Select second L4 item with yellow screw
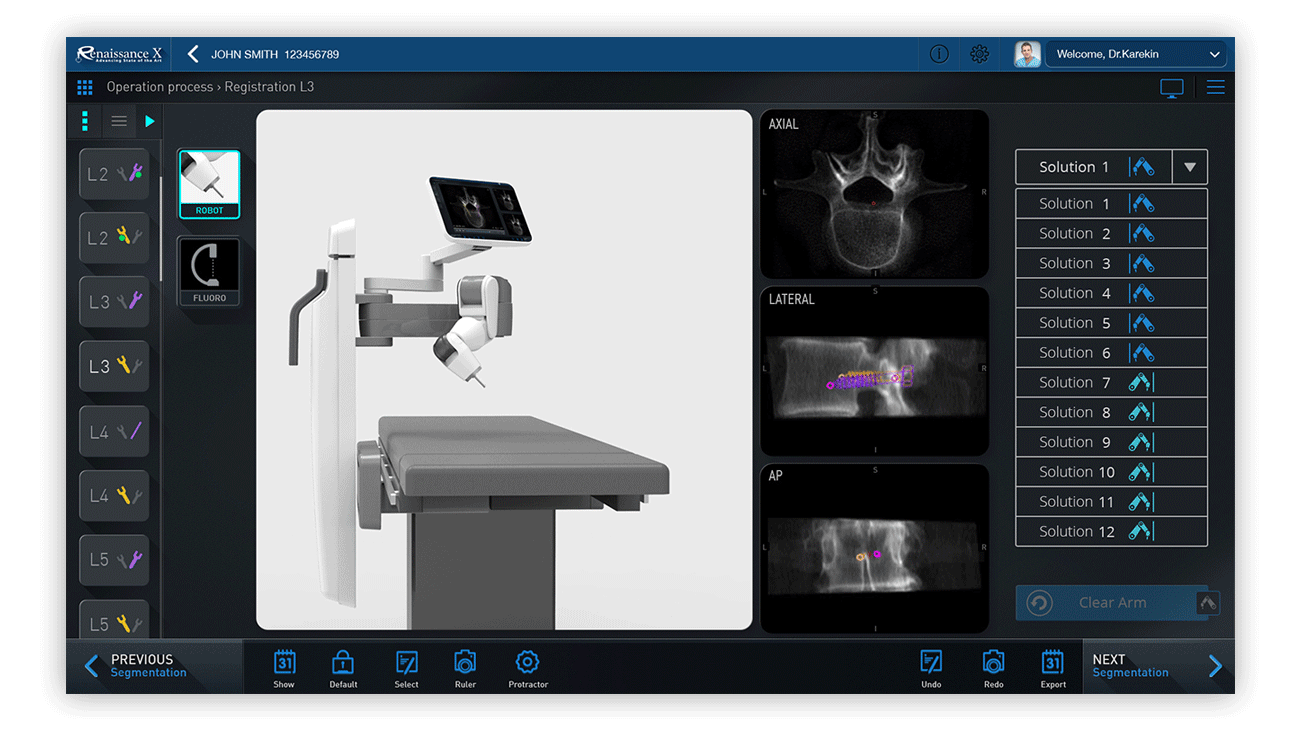This screenshot has height=731, width=1300. 114,496
